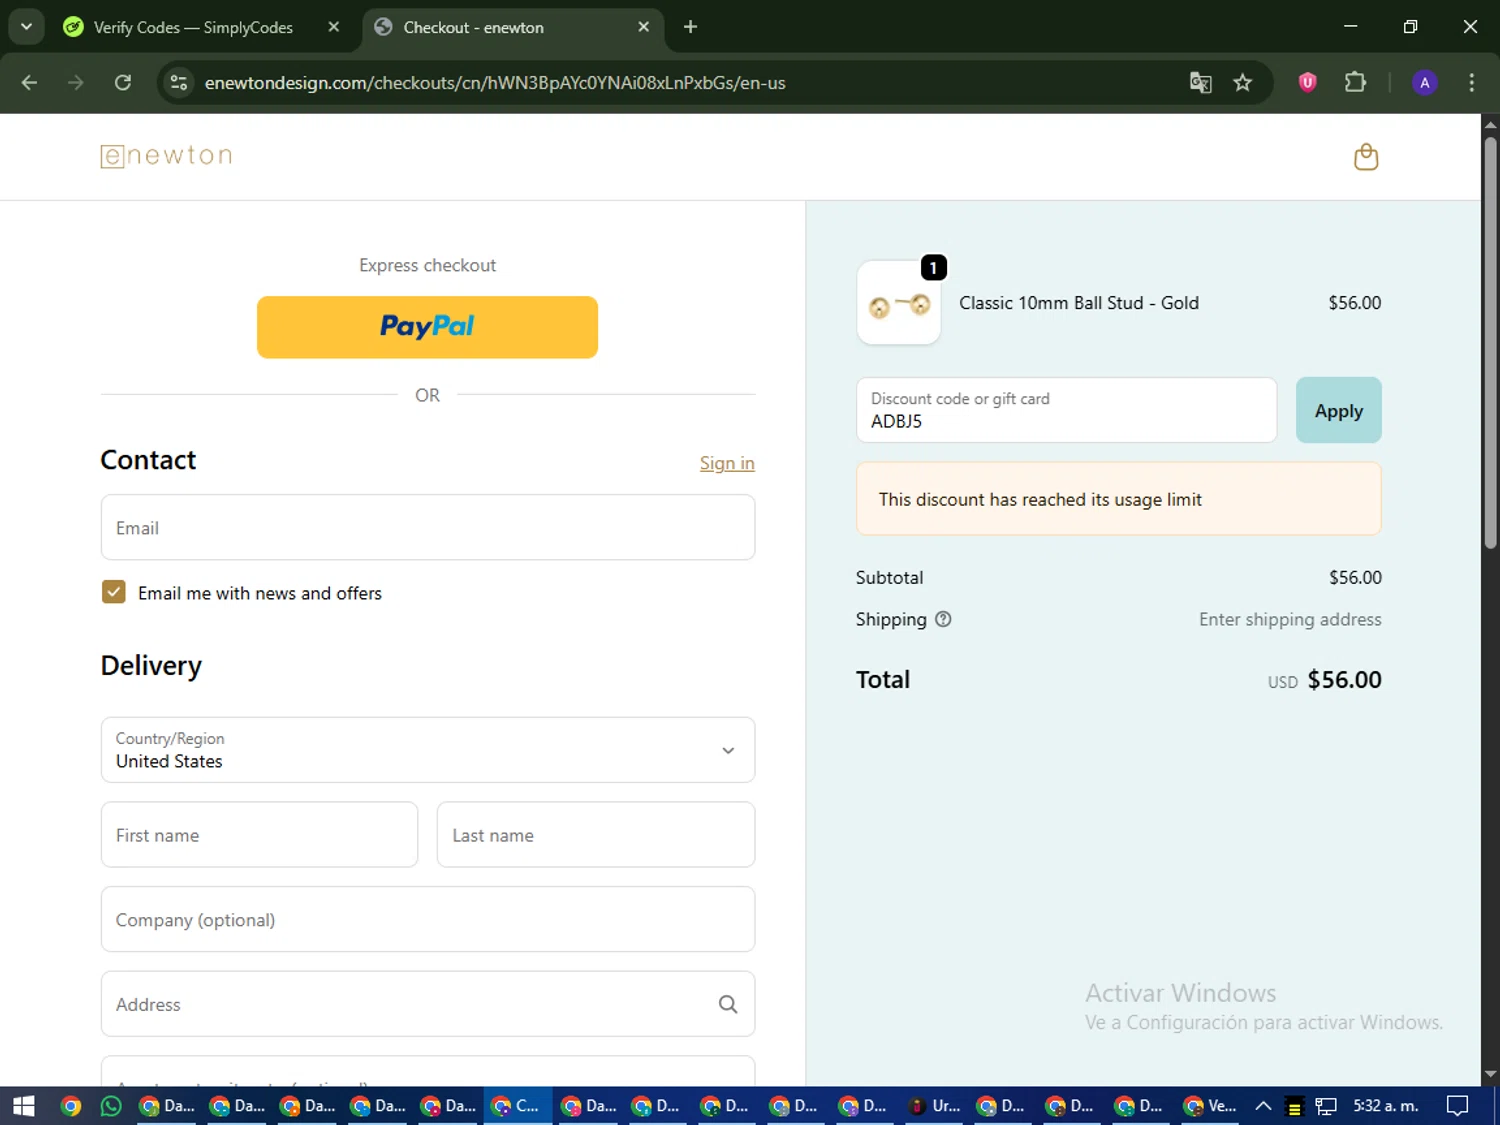
Task: Click the address search magnifier icon
Action: pyautogui.click(x=728, y=1004)
